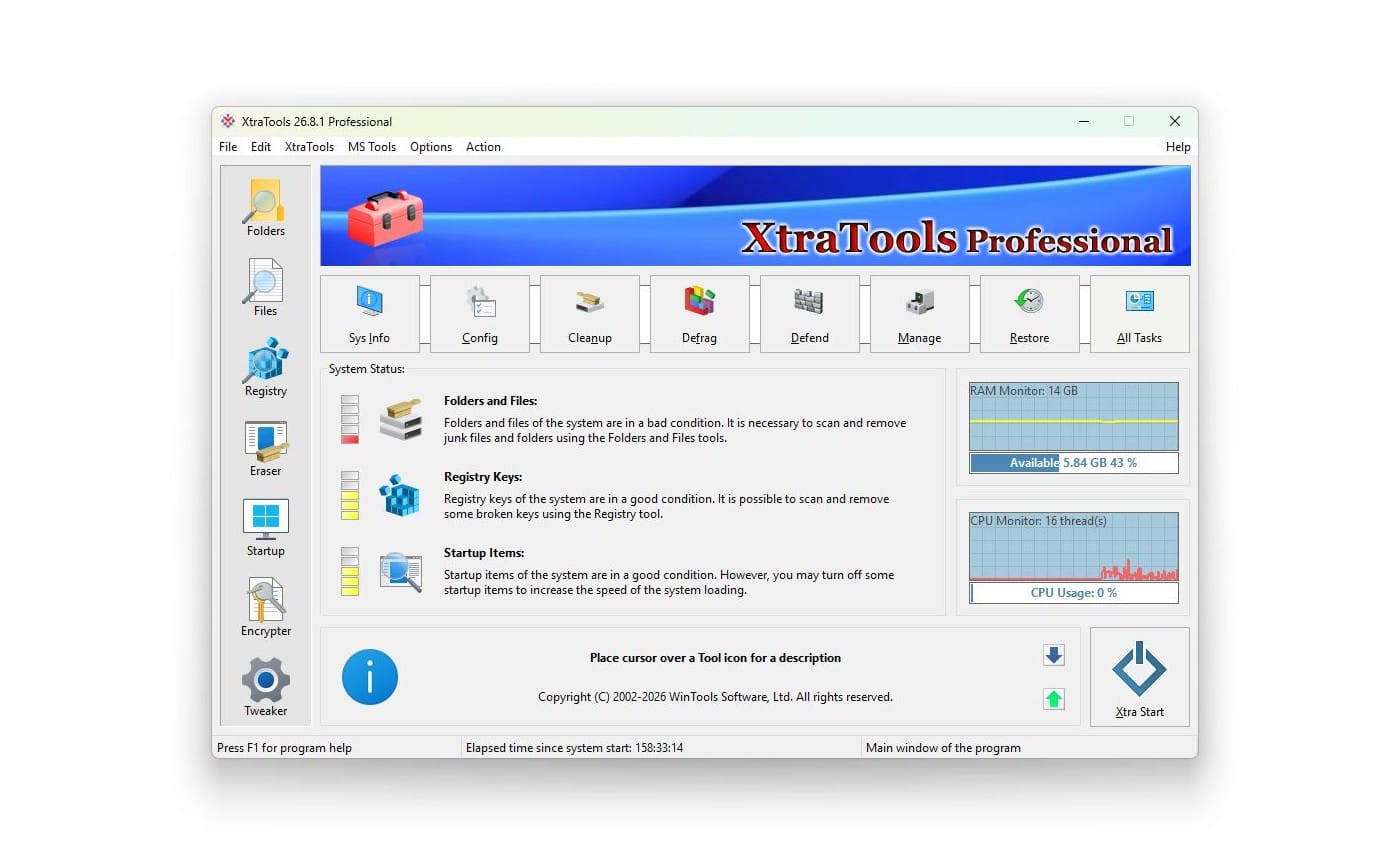The height and width of the screenshot is (868, 1389).
Task: Click the elapsed time status bar entry
Action: tap(574, 748)
